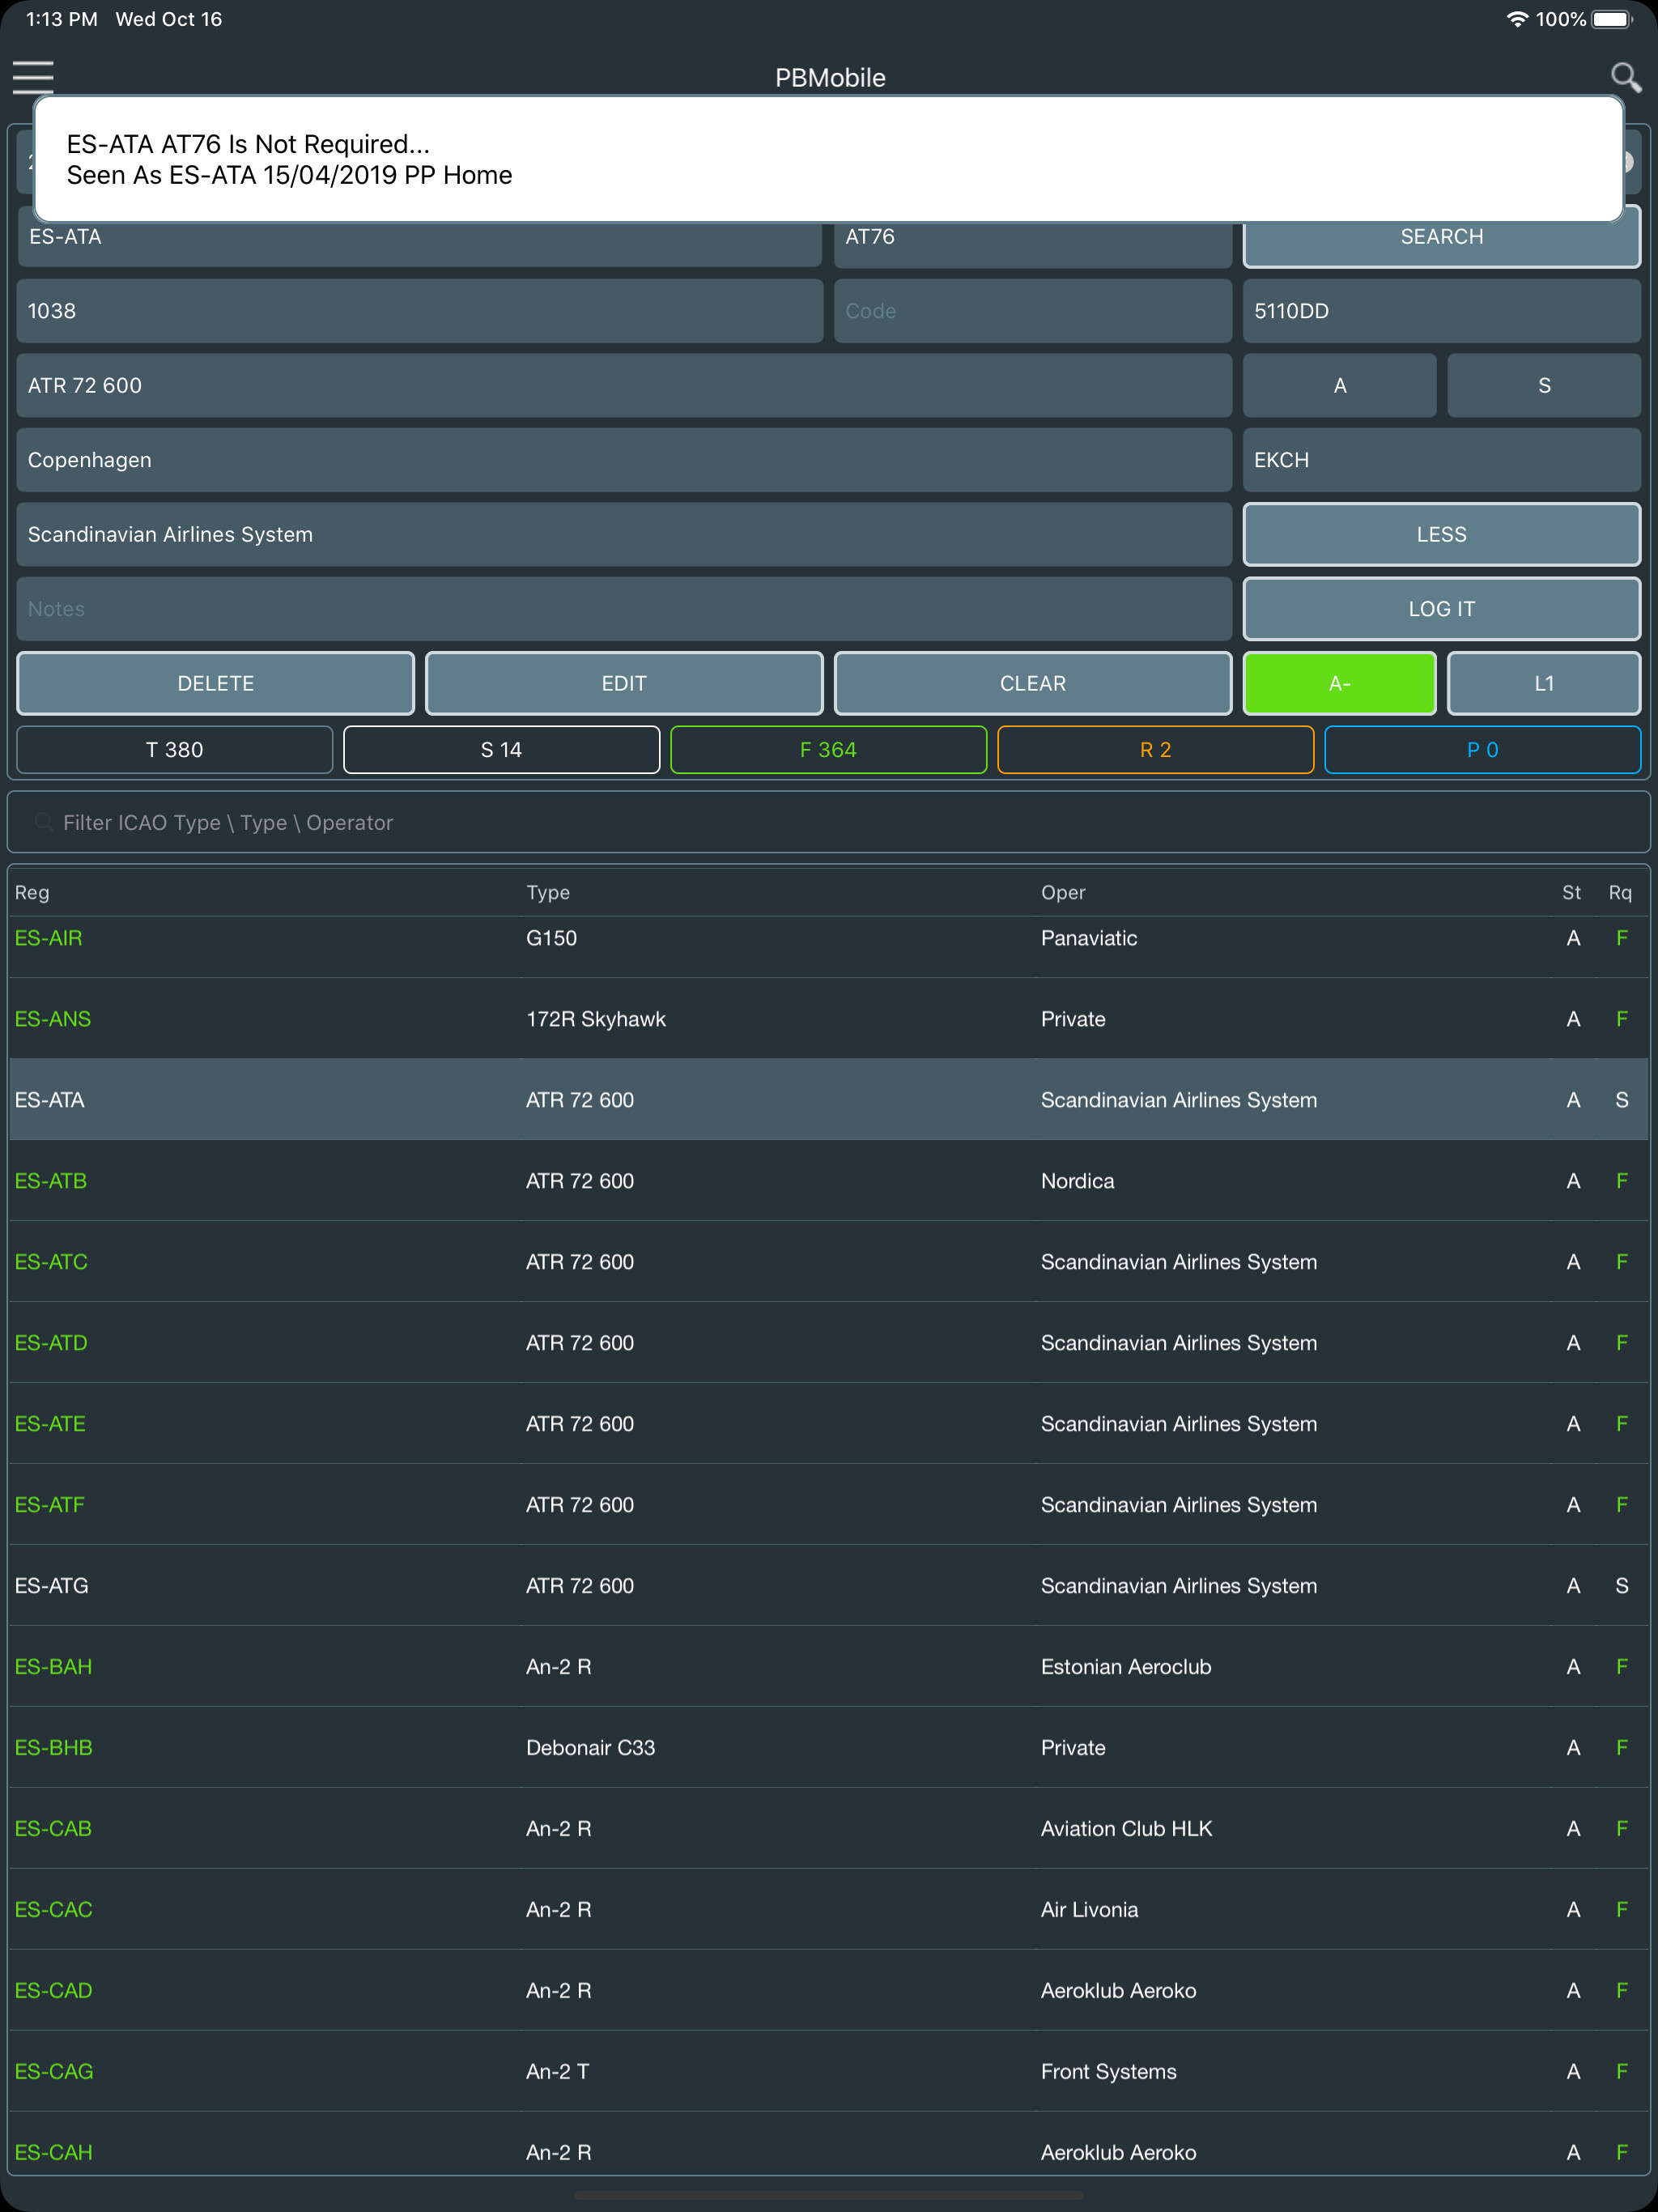Screen dimensions: 1658x2212
Task: Select the ES-ATG row
Action: [828, 1586]
